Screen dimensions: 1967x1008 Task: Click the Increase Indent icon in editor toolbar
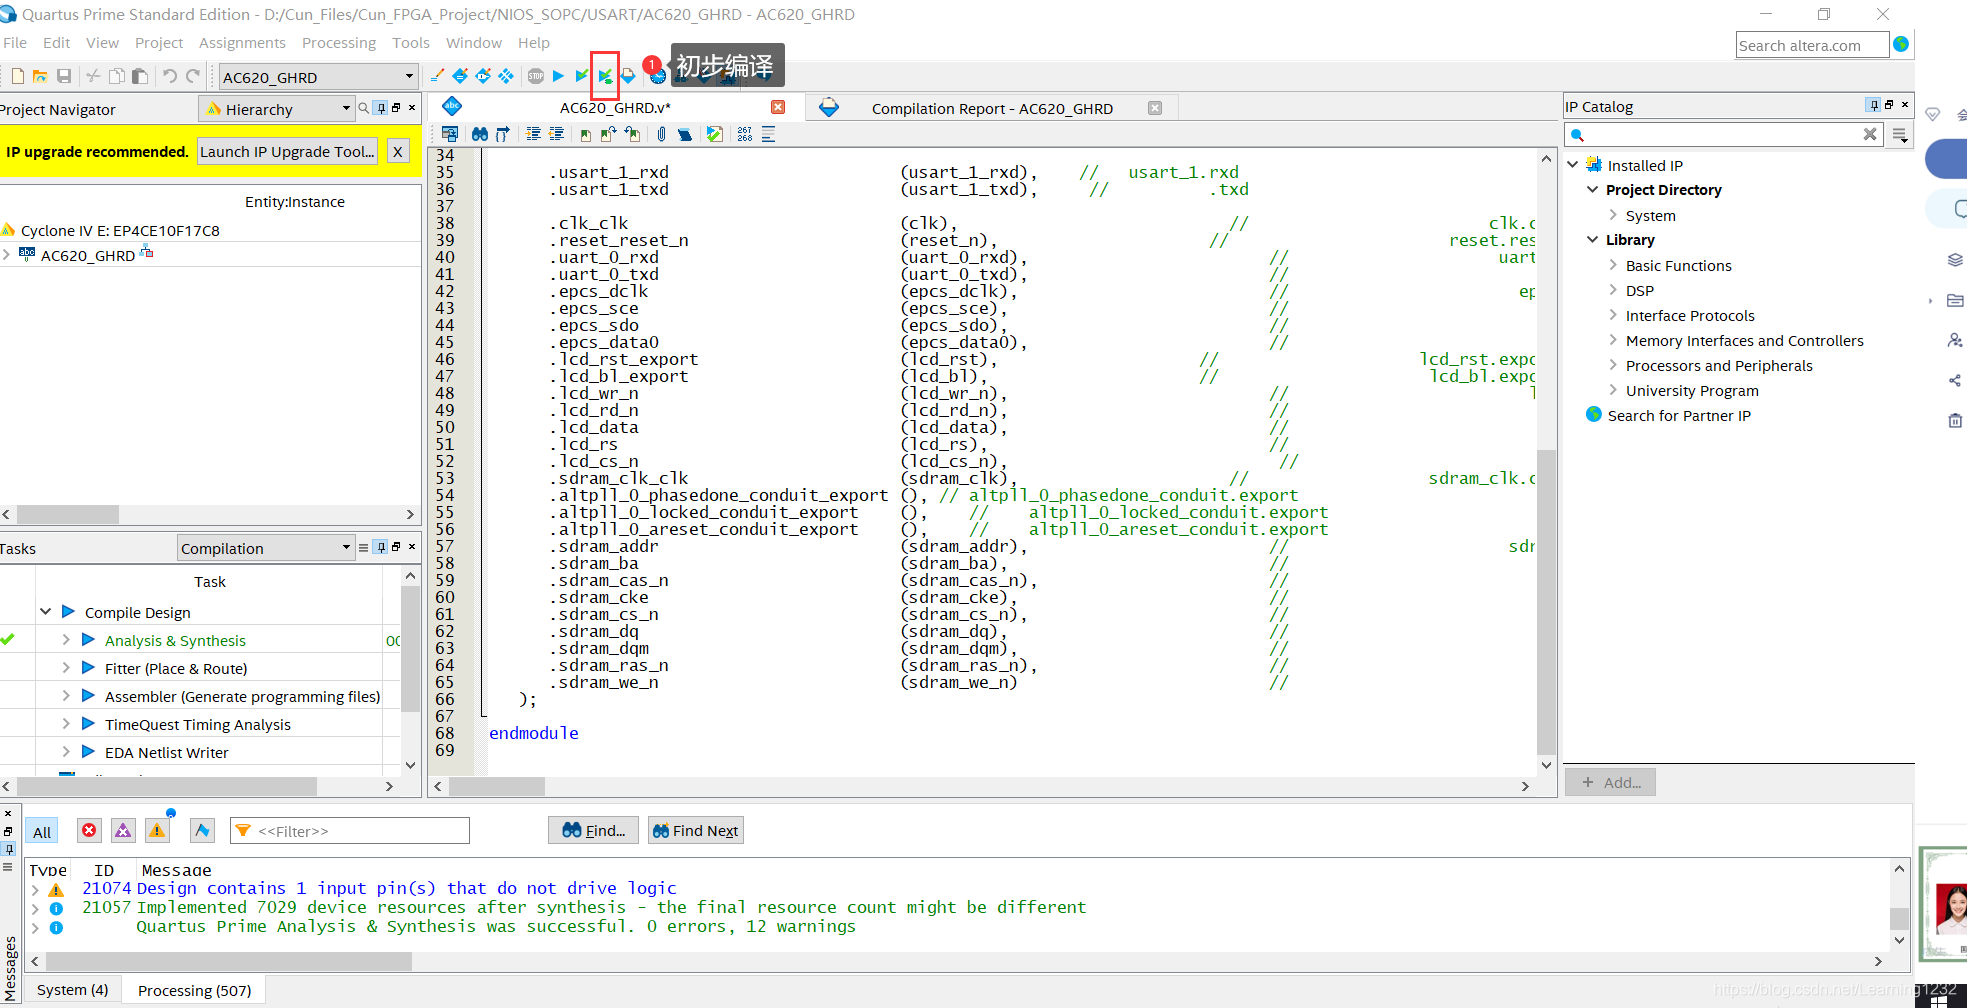[533, 134]
